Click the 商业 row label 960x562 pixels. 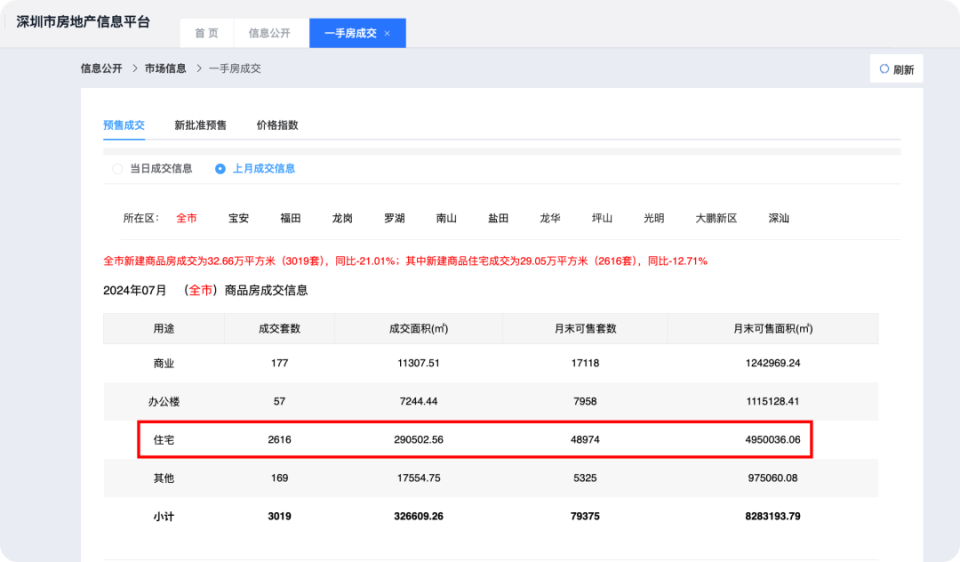coord(164,364)
